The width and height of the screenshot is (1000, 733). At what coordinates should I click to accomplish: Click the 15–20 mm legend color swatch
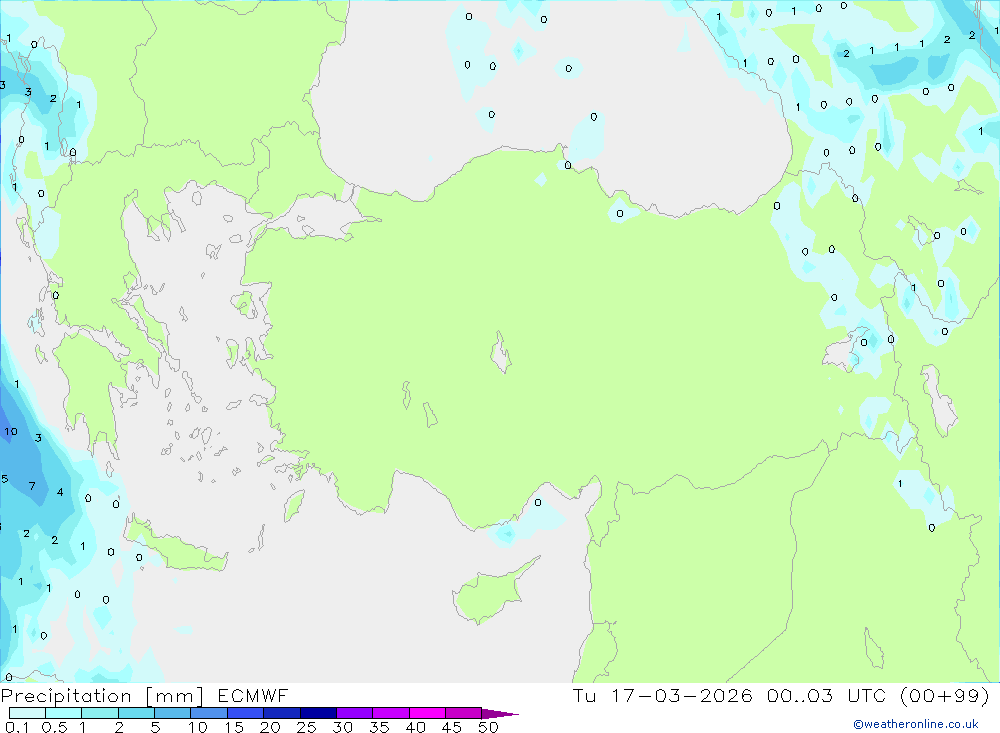click(x=246, y=713)
